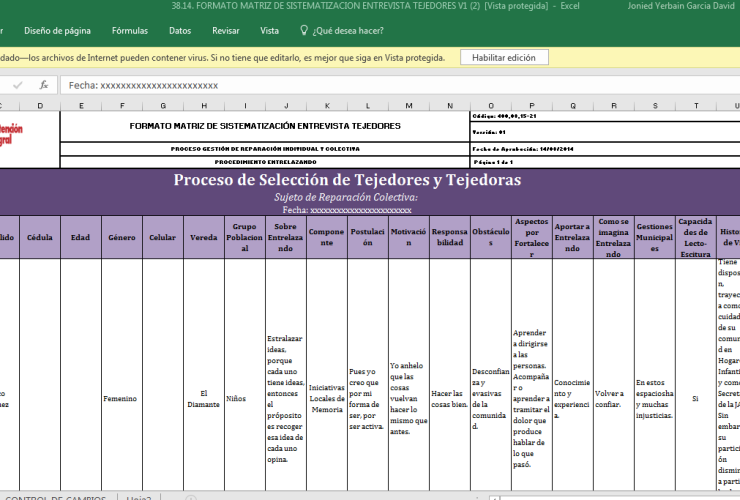The height and width of the screenshot is (500, 740).
Task: Click the Celular column heading cell
Action: pos(163,237)
